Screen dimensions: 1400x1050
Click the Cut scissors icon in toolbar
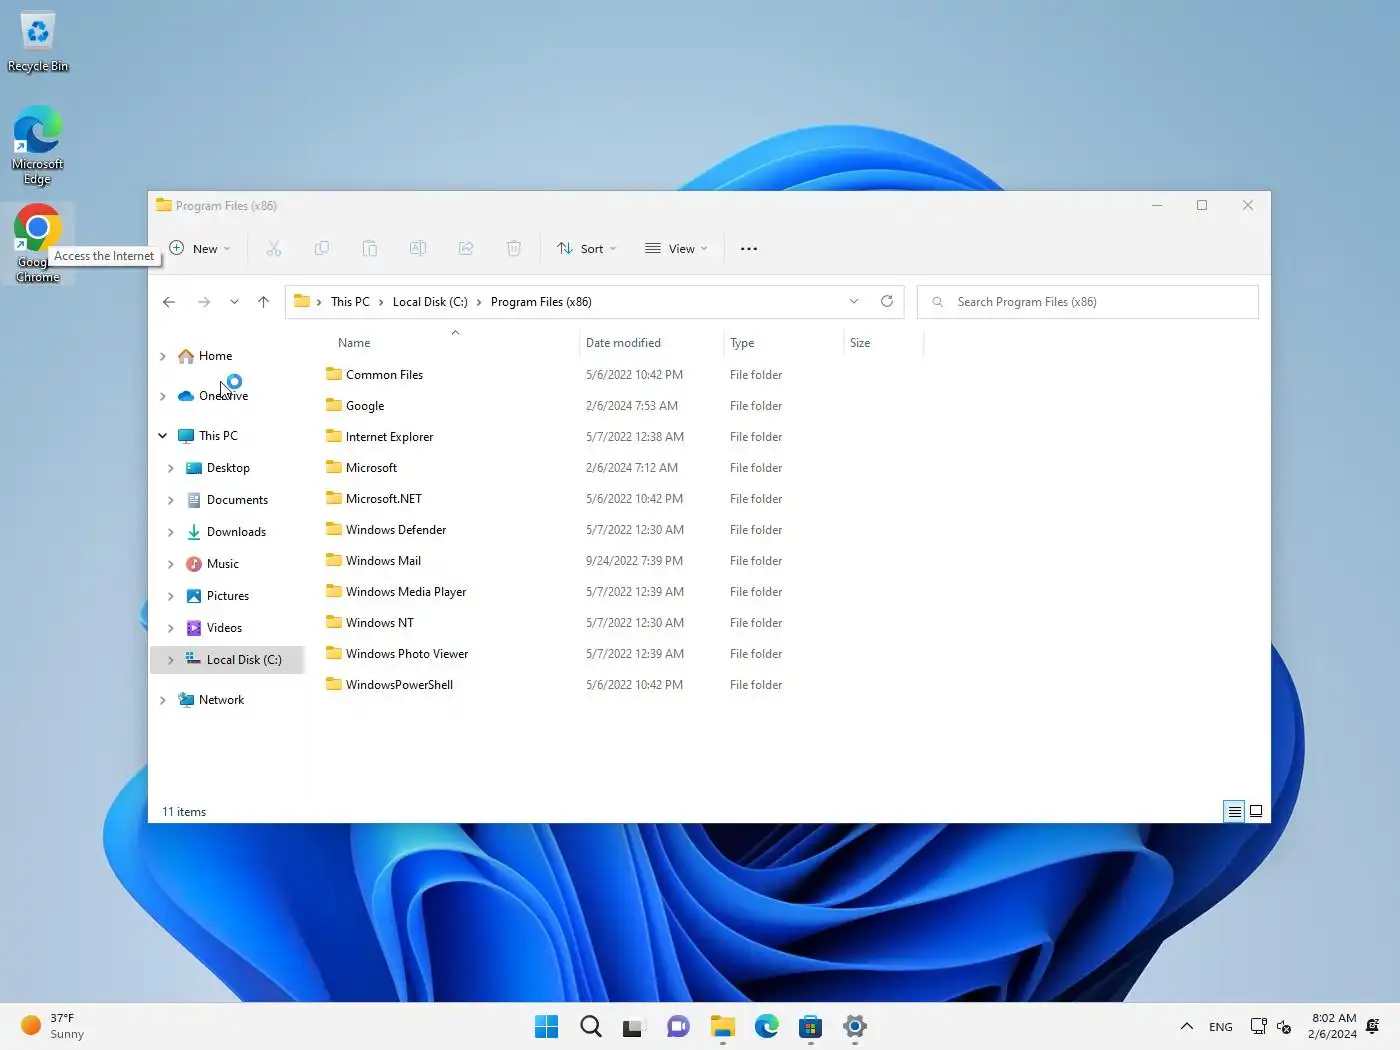tap(274, 248)
